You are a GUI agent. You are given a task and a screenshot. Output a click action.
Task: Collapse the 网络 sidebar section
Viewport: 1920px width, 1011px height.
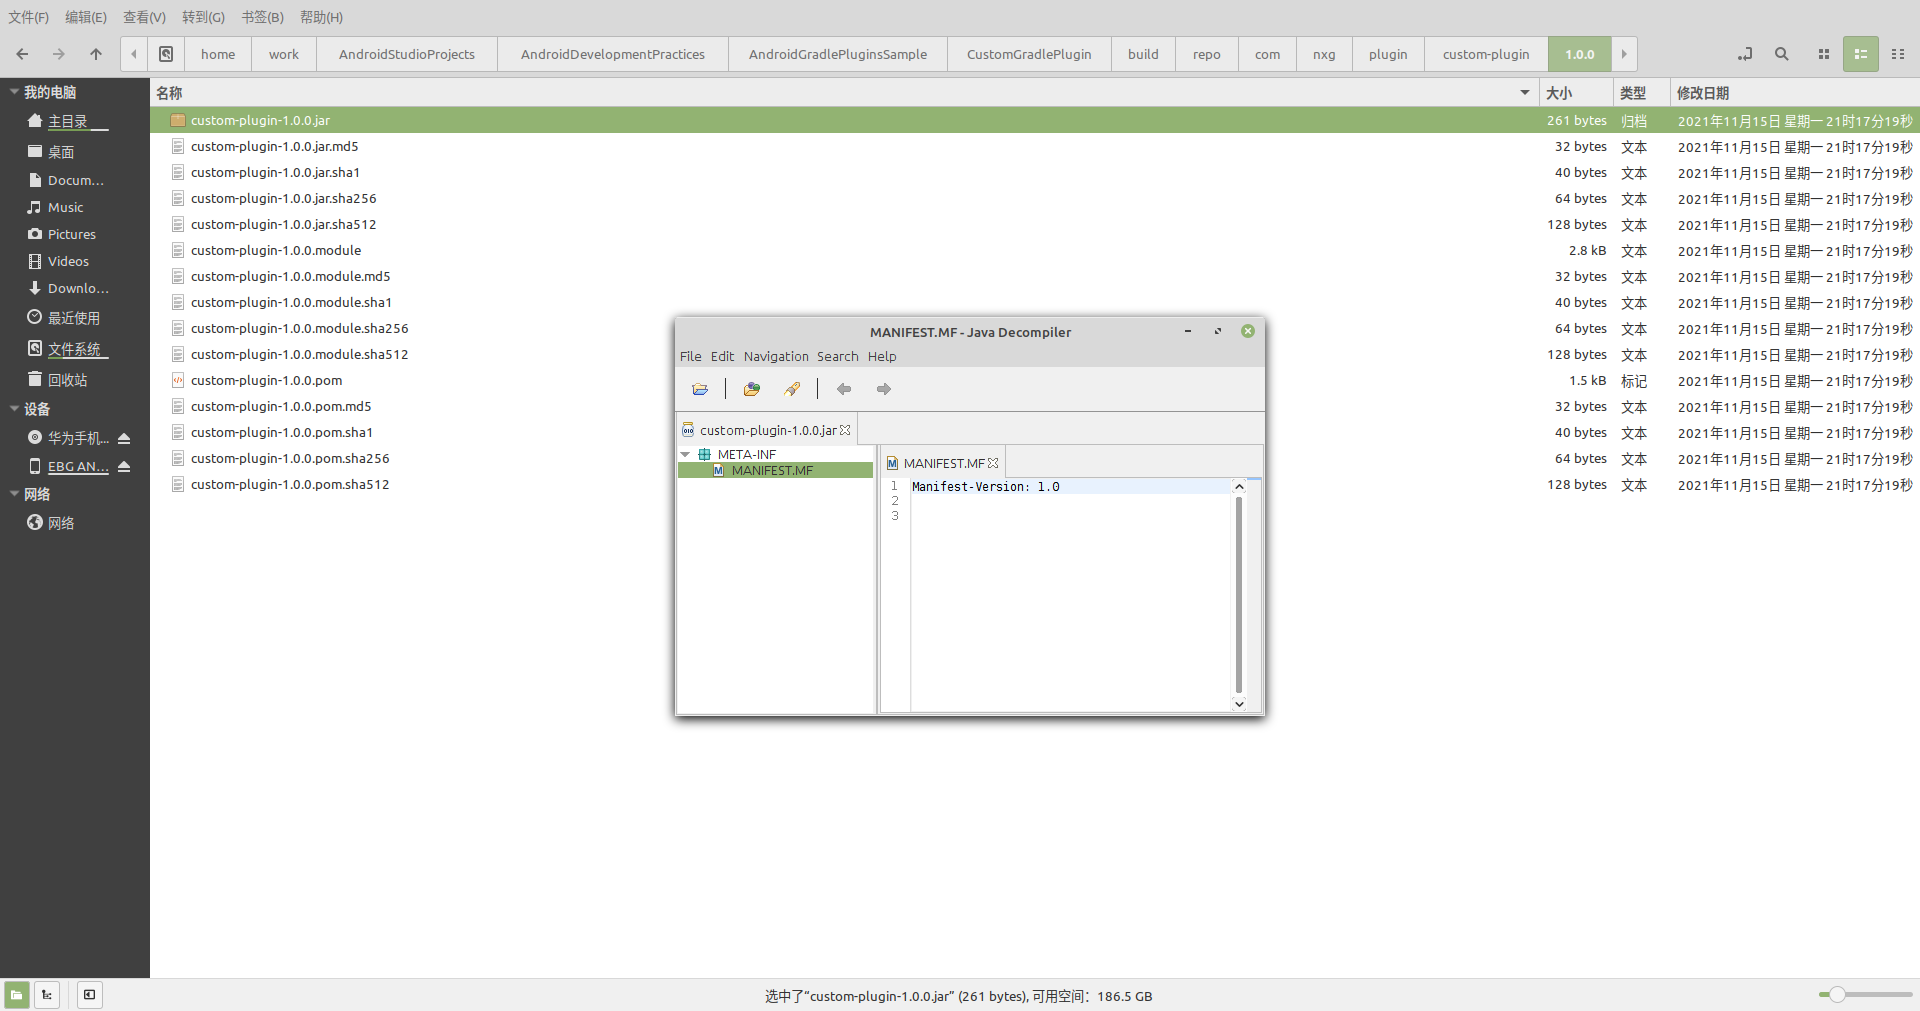14,493
